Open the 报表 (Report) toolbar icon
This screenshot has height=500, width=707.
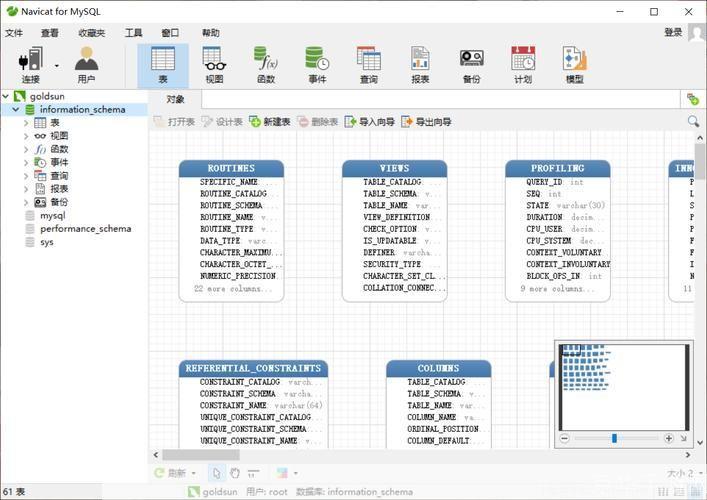(x=420, y=65)
